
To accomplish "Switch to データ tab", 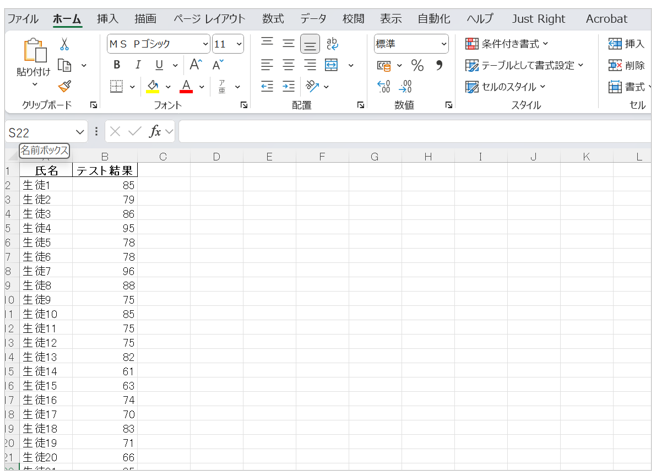I will pos(313,19).
